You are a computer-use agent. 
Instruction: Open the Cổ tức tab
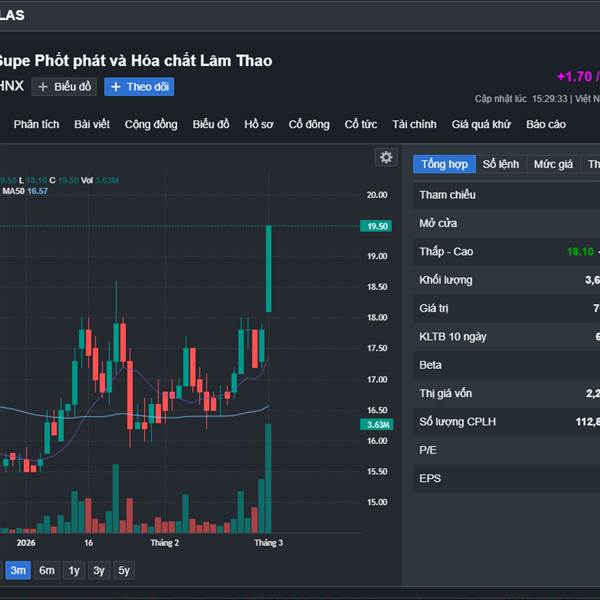[361, 124]
